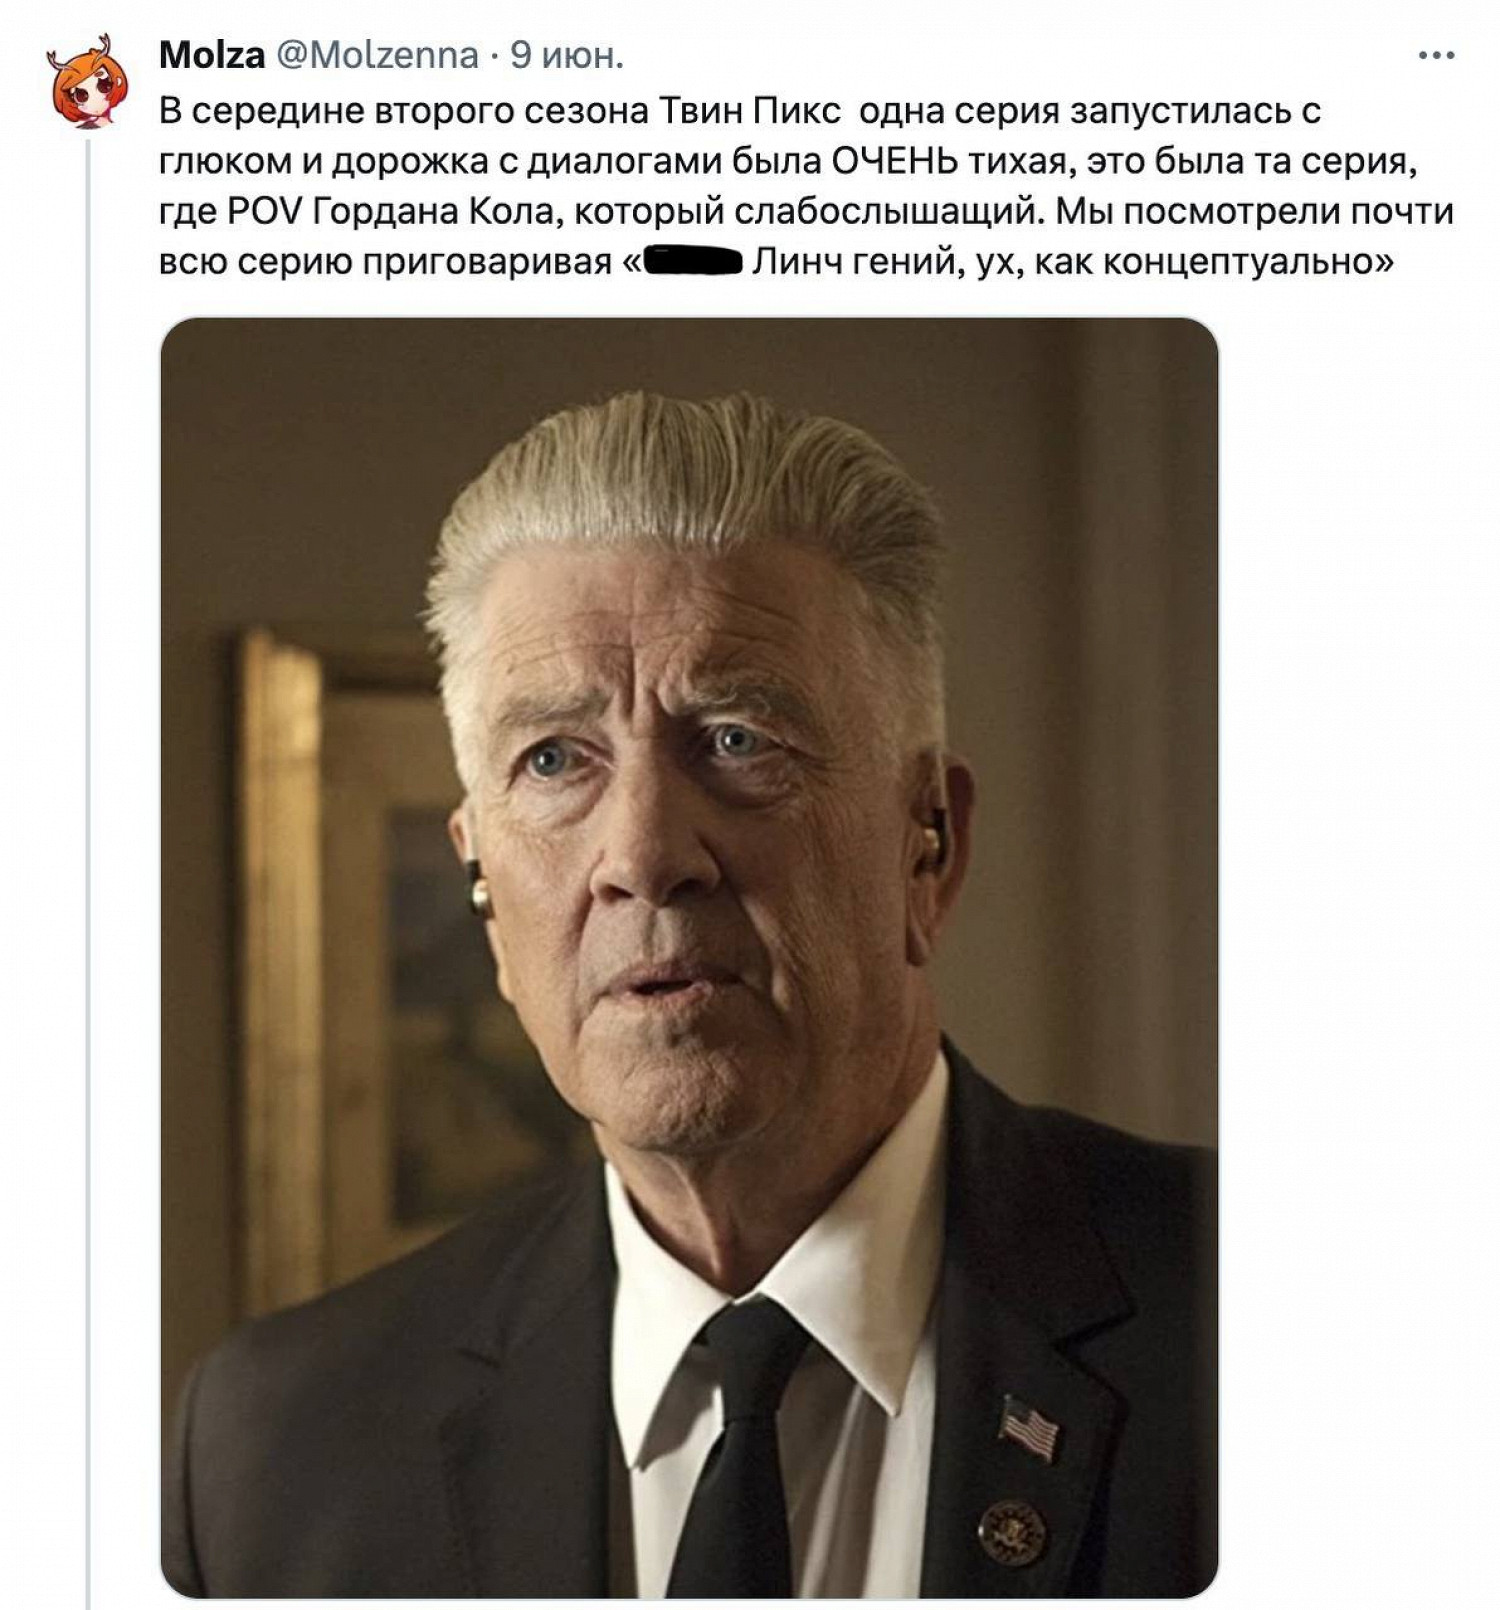Click the American flag lapel pin
The width and height of the screenshot is (1500, 1610).
pyautogui.click(x=1029, y=1426)
